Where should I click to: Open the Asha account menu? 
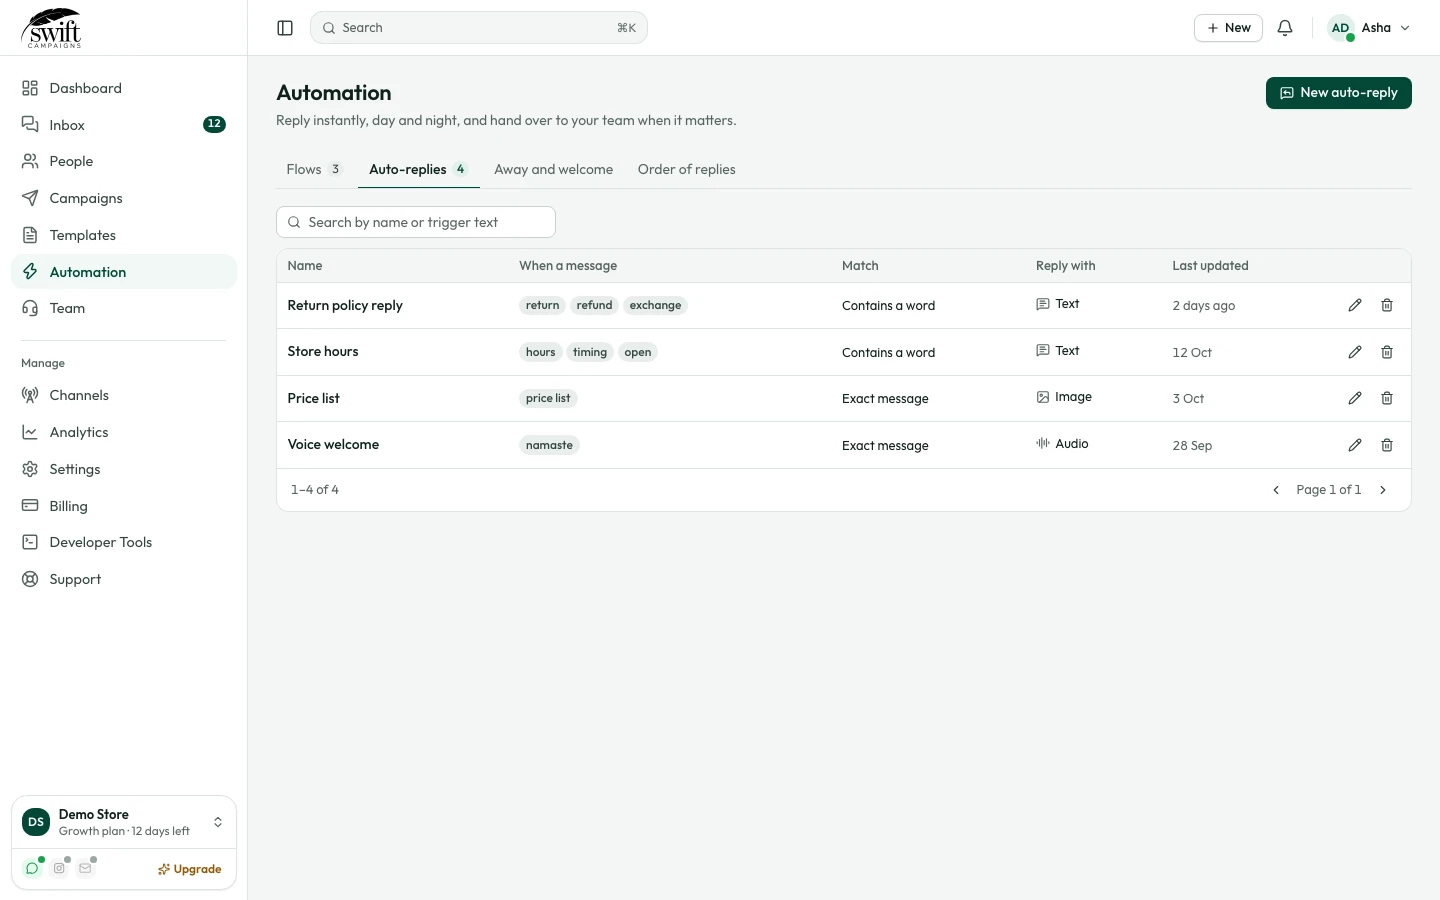click(1368, 28)
